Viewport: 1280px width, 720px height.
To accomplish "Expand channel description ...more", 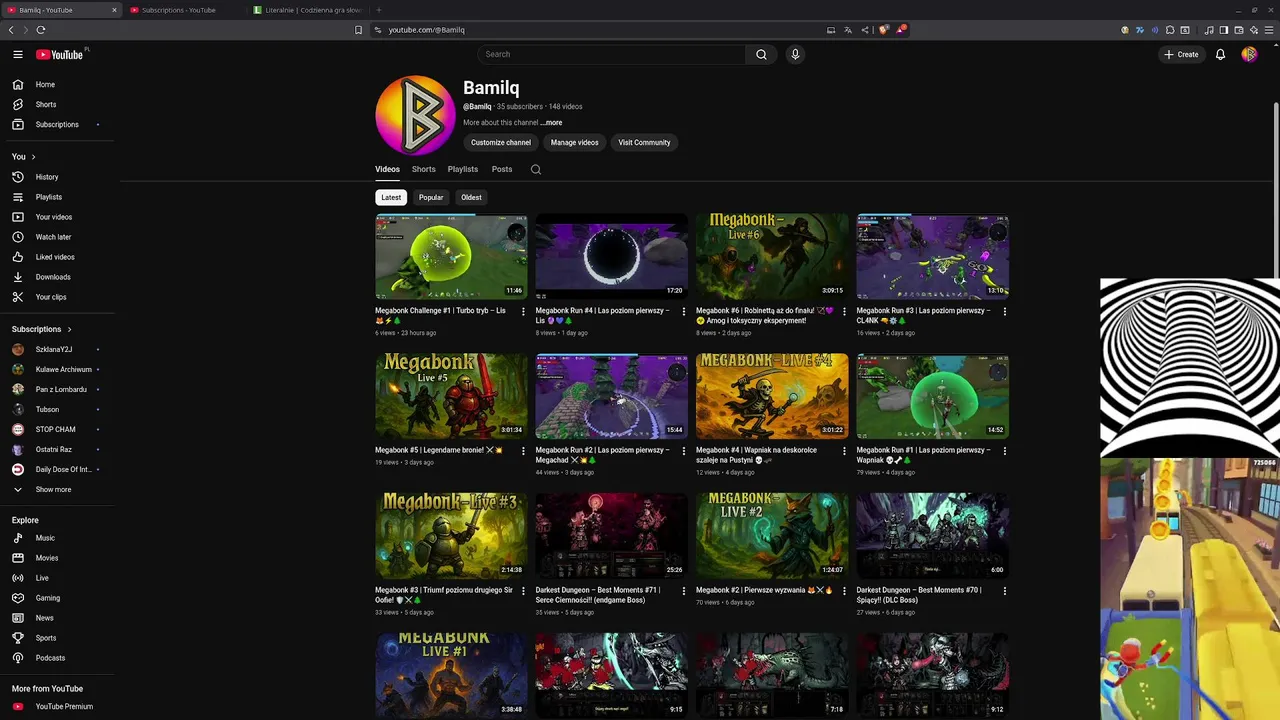I will tap(552, 123).
